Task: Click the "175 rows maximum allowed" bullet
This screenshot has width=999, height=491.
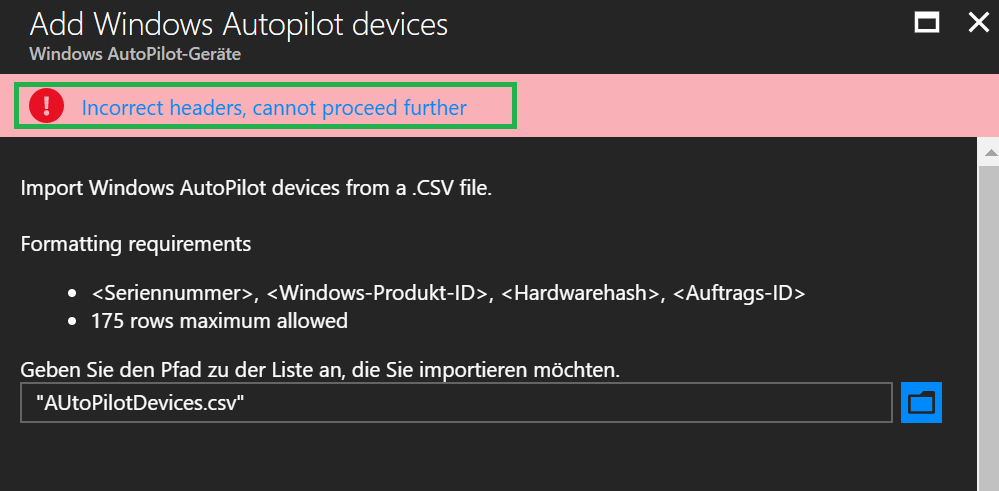Action: (x=219, y=321)
